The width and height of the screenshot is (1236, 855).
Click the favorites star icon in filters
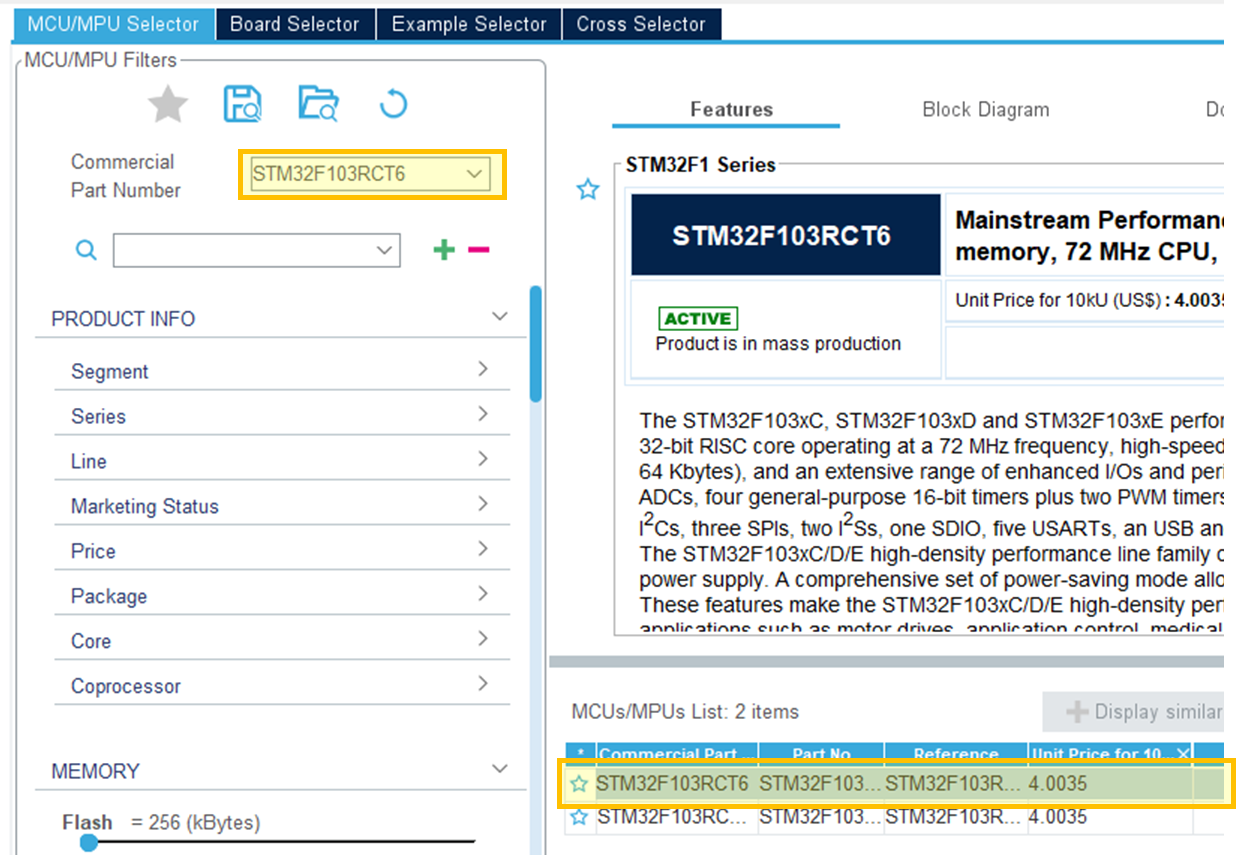tap(168, 104)
